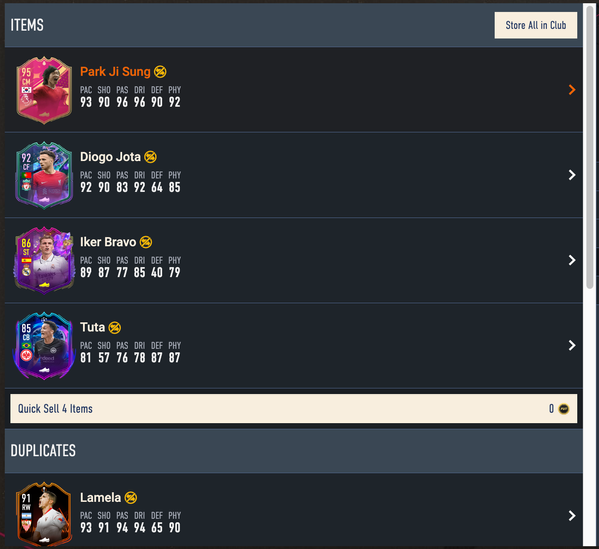Select the Tuta 85 CB card image
Screen dimensions: 599x549
[44, 346]
